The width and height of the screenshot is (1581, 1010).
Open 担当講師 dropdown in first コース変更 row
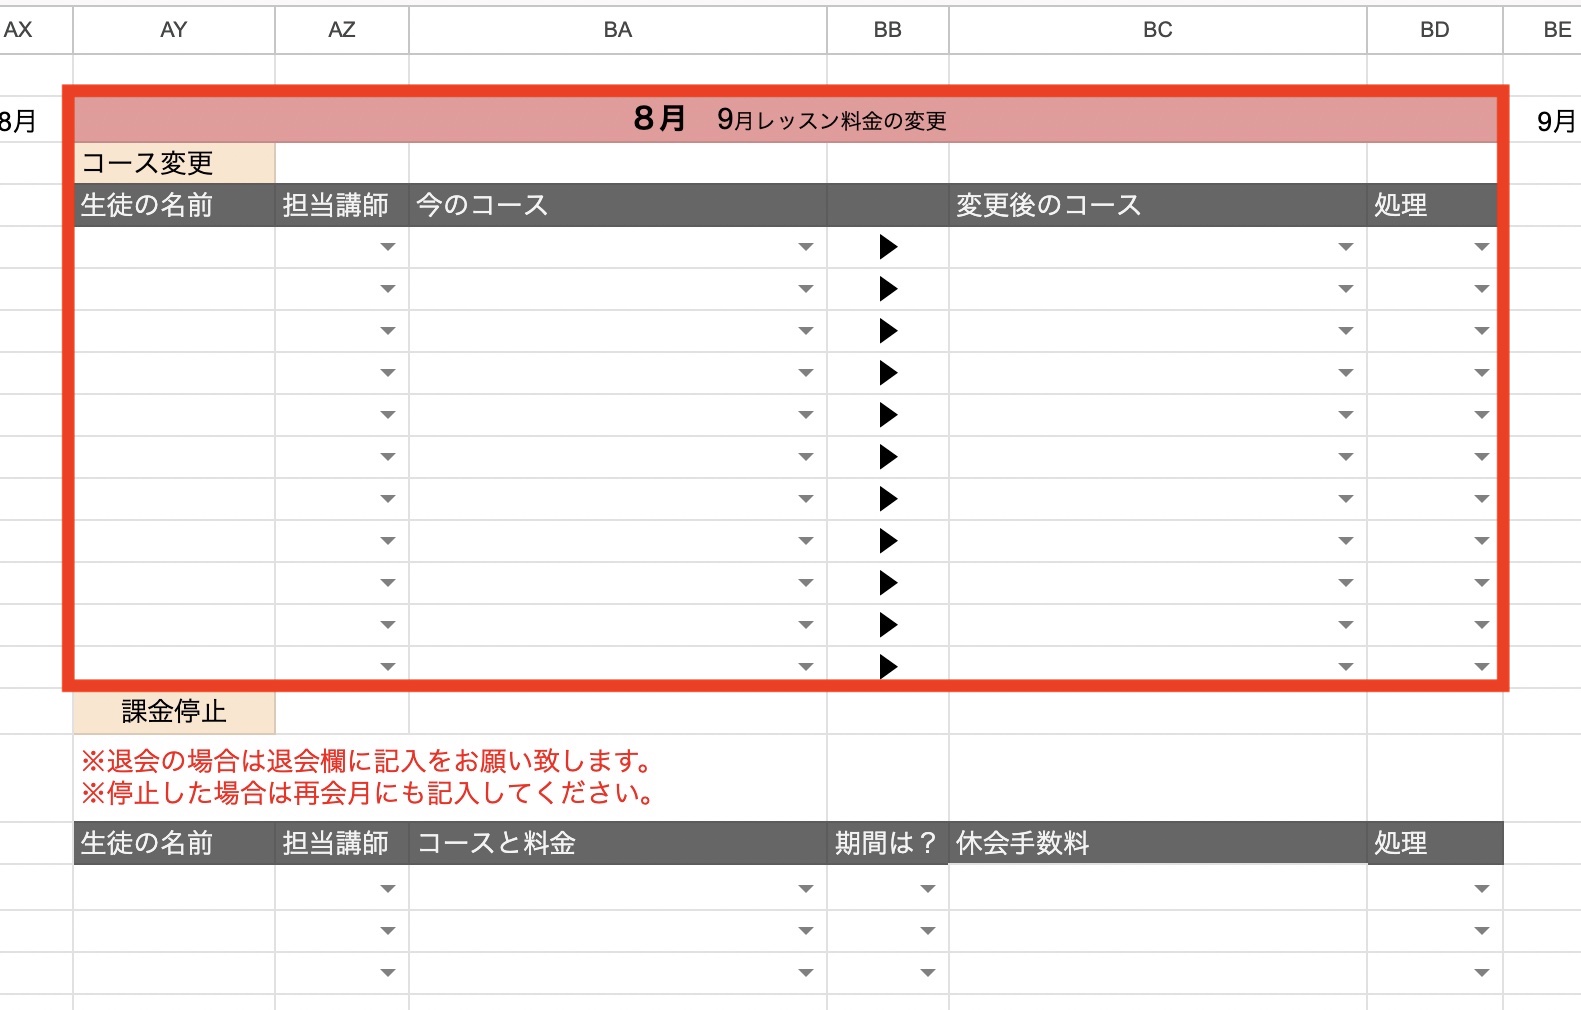coord(388,247)
